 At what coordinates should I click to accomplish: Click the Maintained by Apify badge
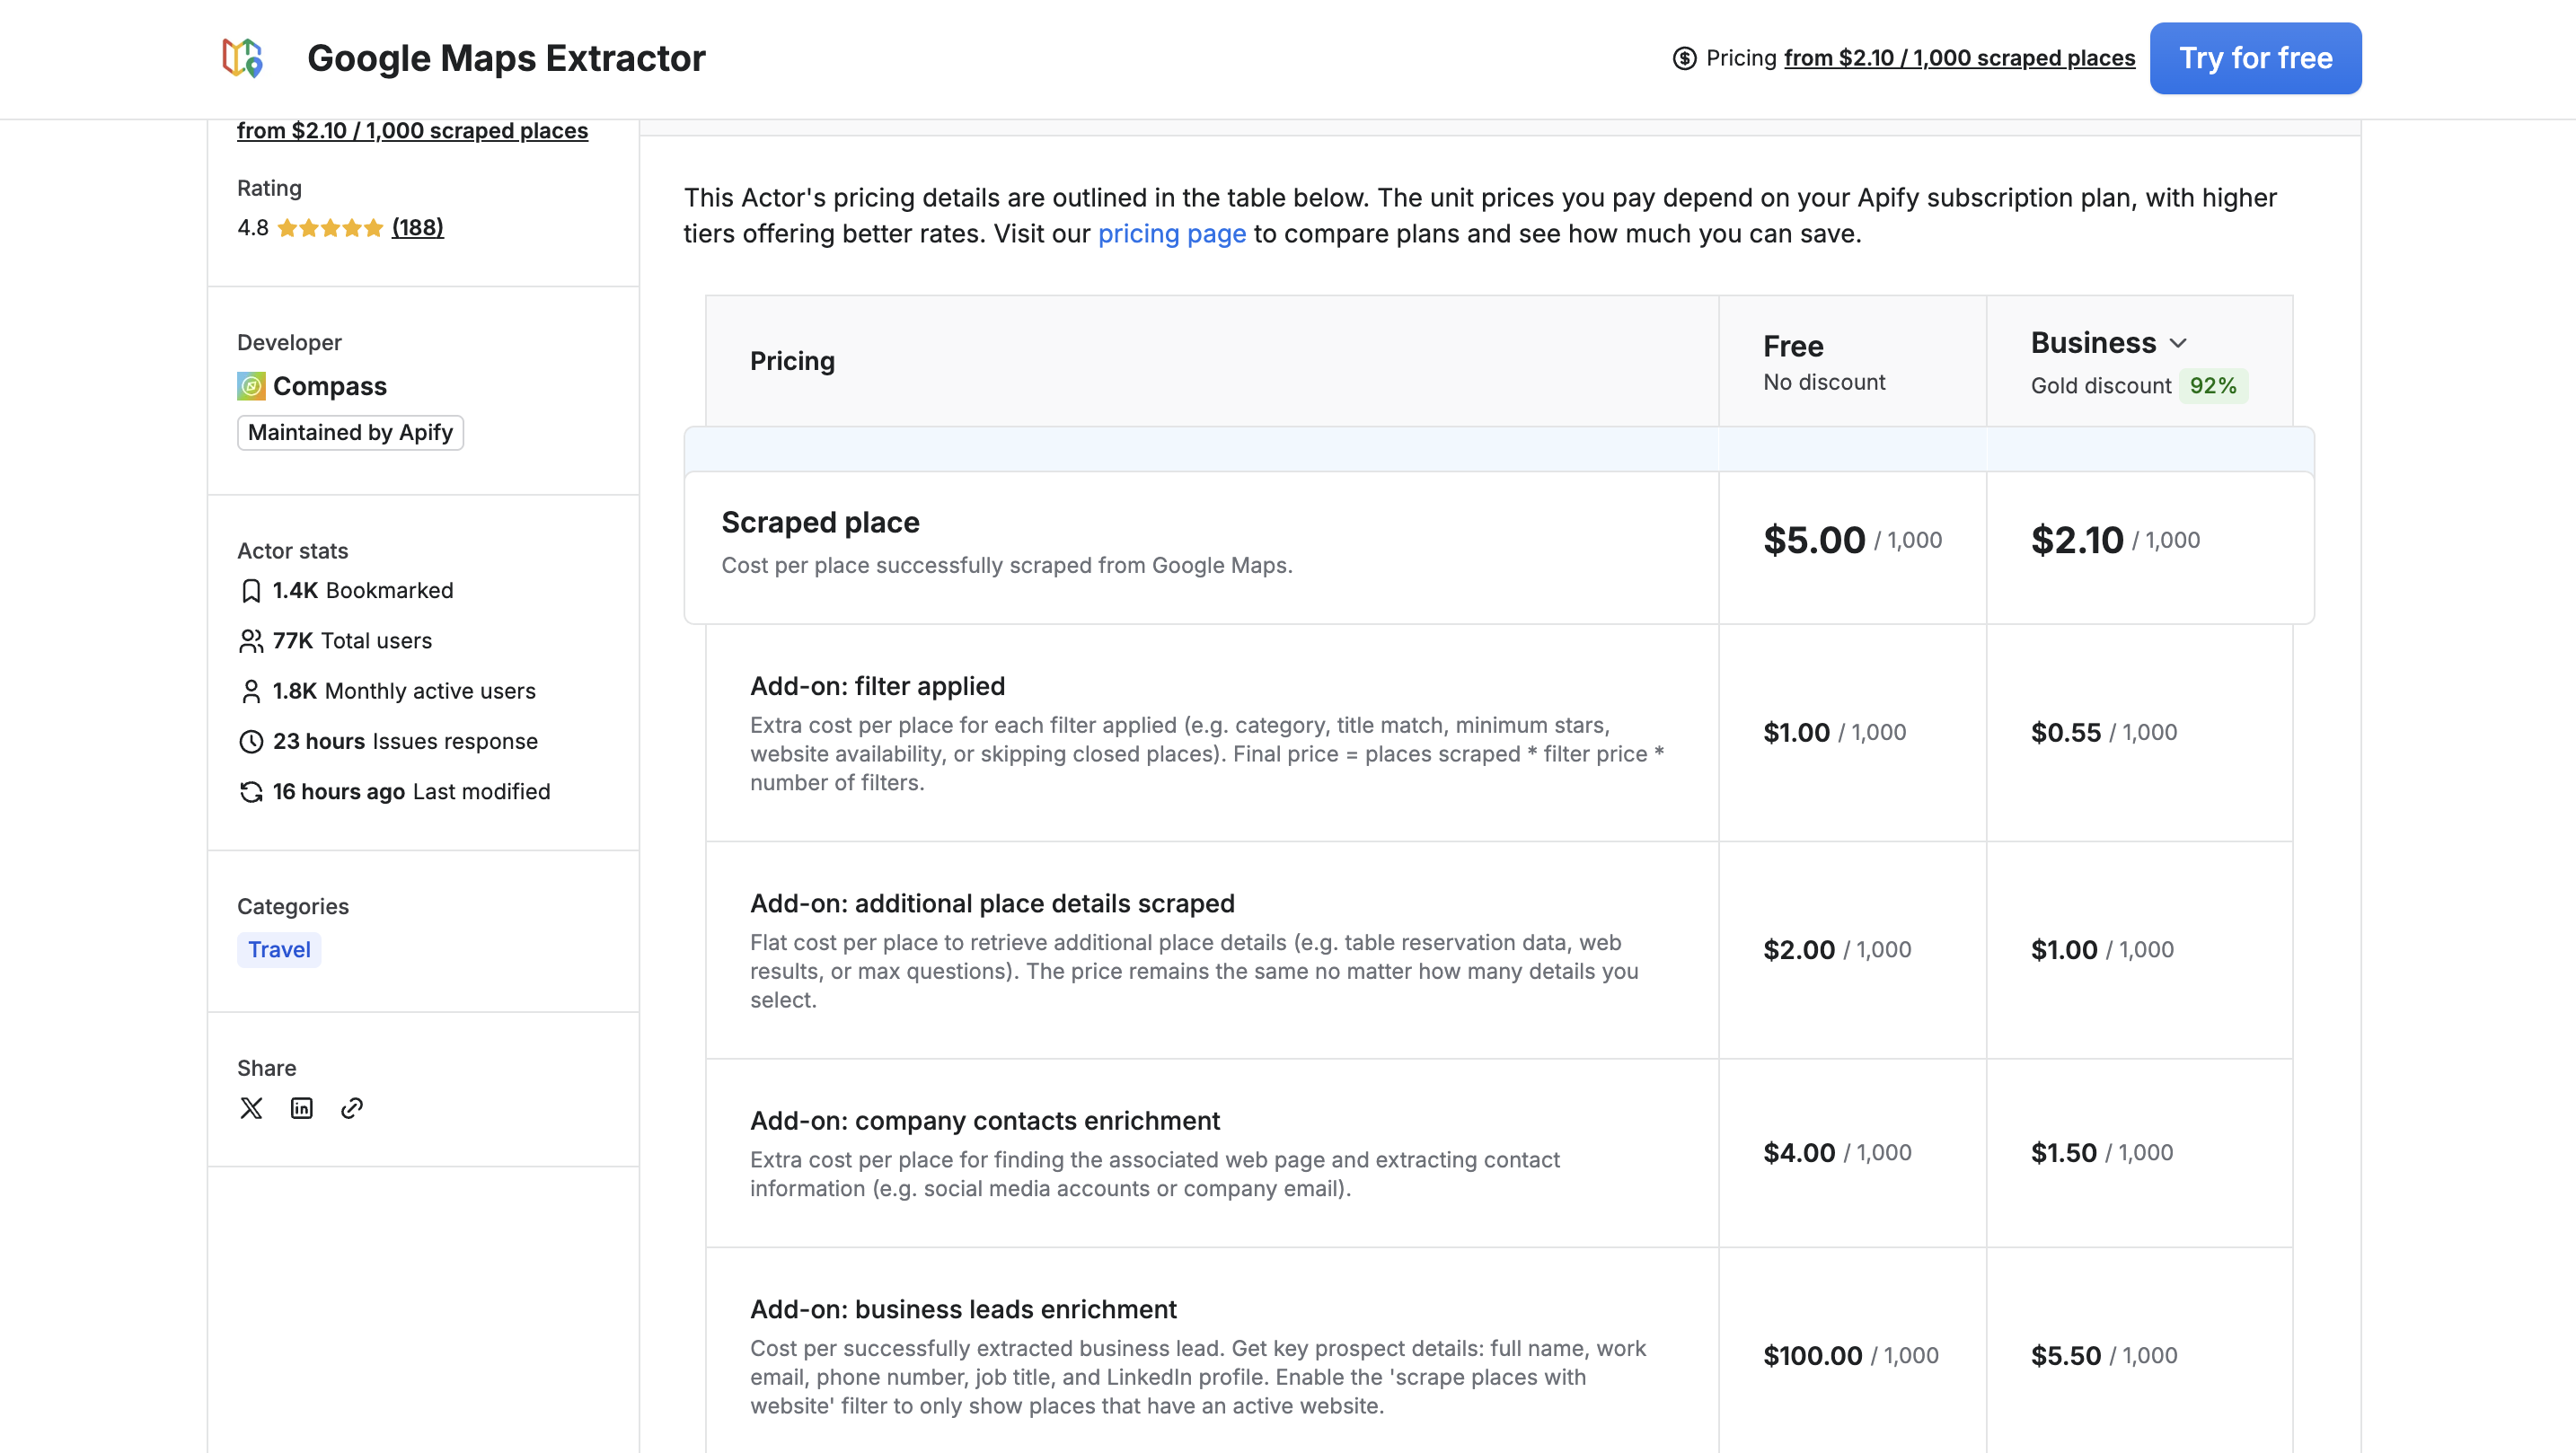tap(350, 432)
